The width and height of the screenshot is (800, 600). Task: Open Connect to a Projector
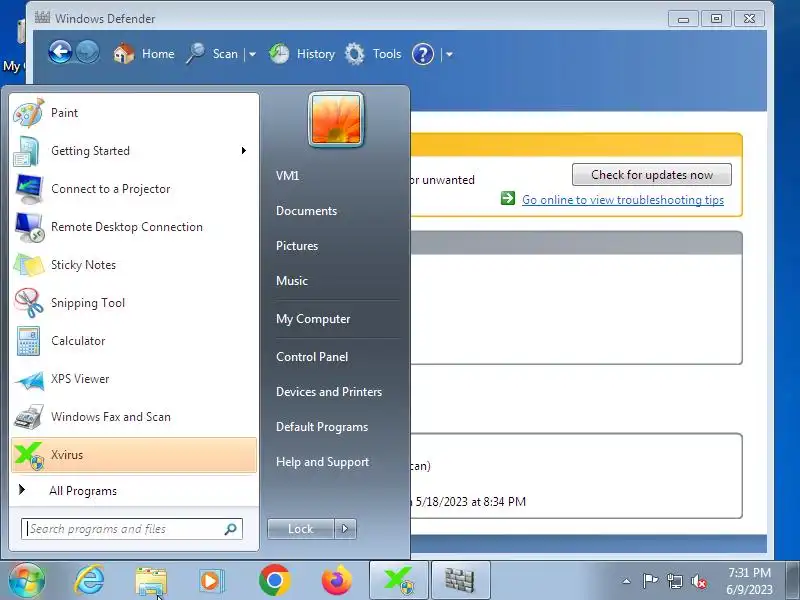[x=134, y=189]
